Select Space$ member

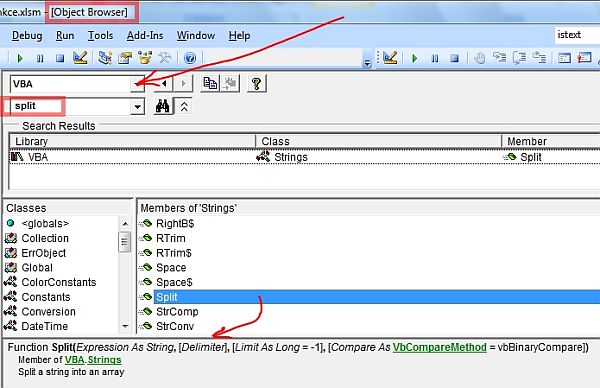click(174, 282)
